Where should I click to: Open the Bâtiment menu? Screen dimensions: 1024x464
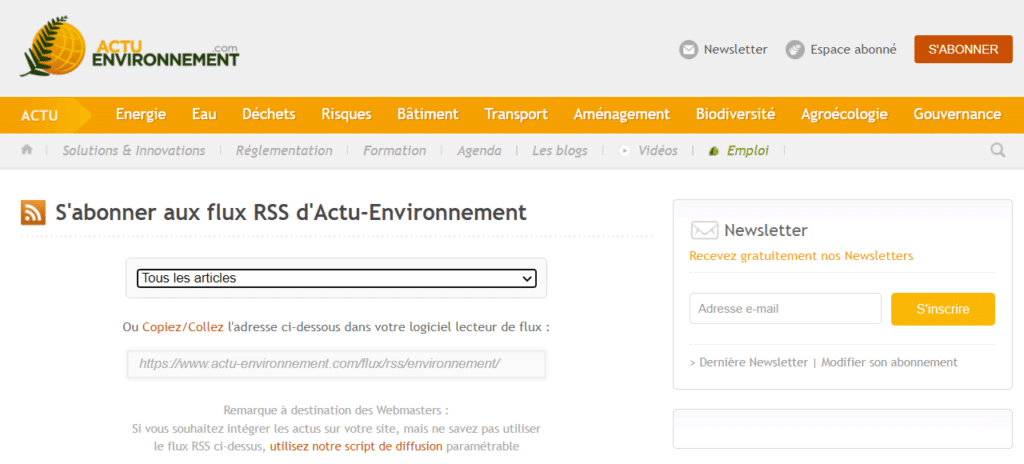[428, 114]
